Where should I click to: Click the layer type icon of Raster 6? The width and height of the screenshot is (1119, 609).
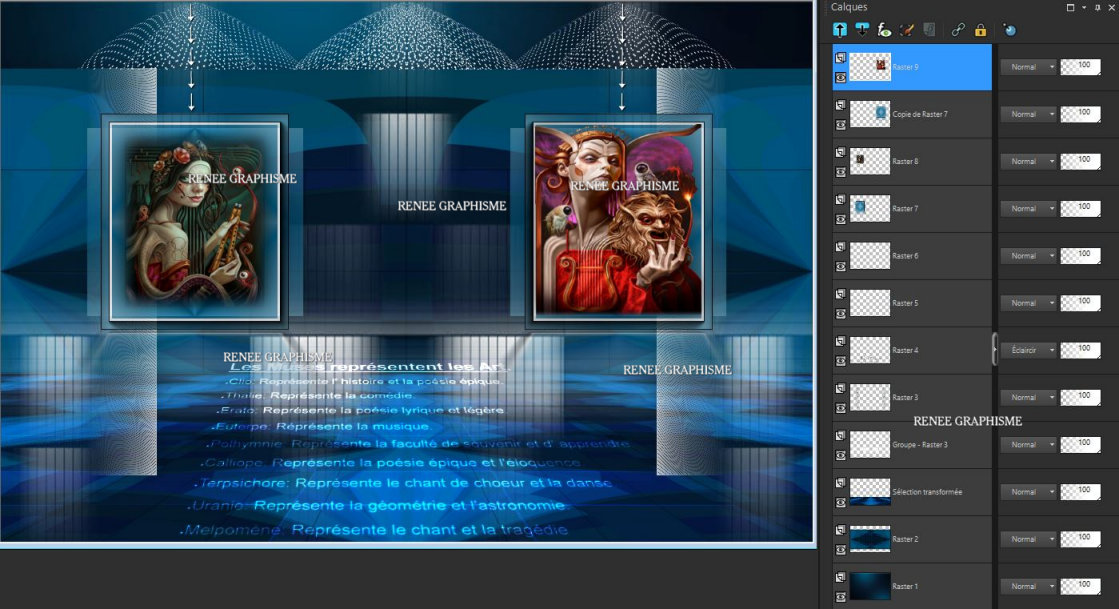pyautogui.click(x=841, y=246)
